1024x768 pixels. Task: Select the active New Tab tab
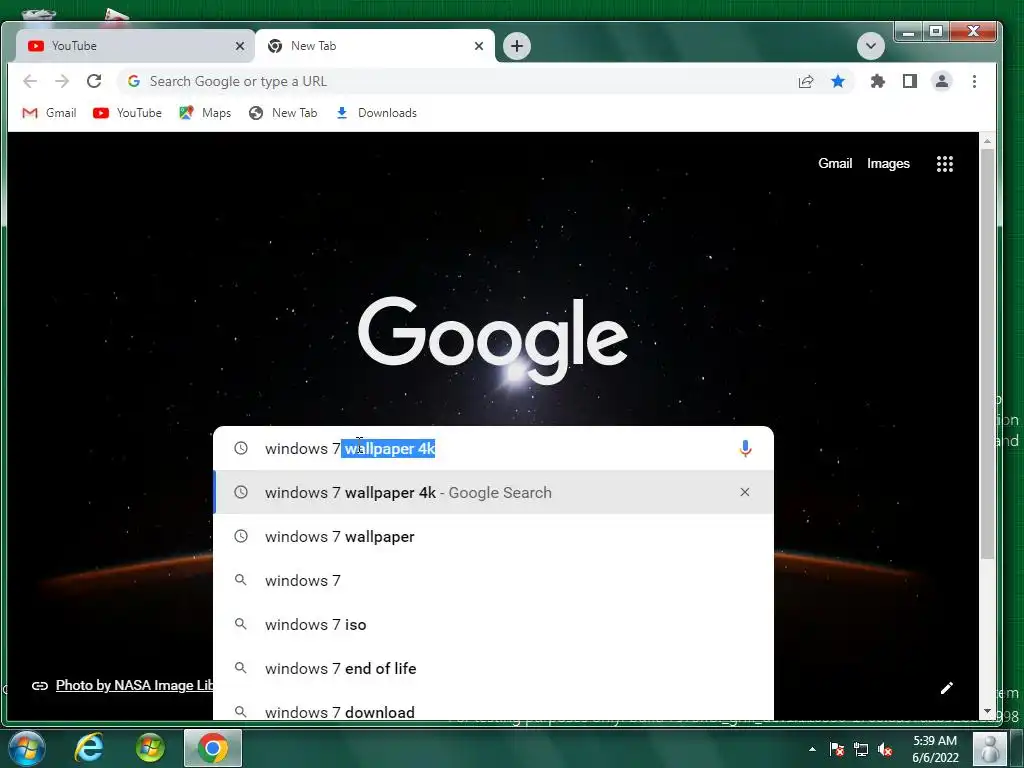tap(376, 46)
